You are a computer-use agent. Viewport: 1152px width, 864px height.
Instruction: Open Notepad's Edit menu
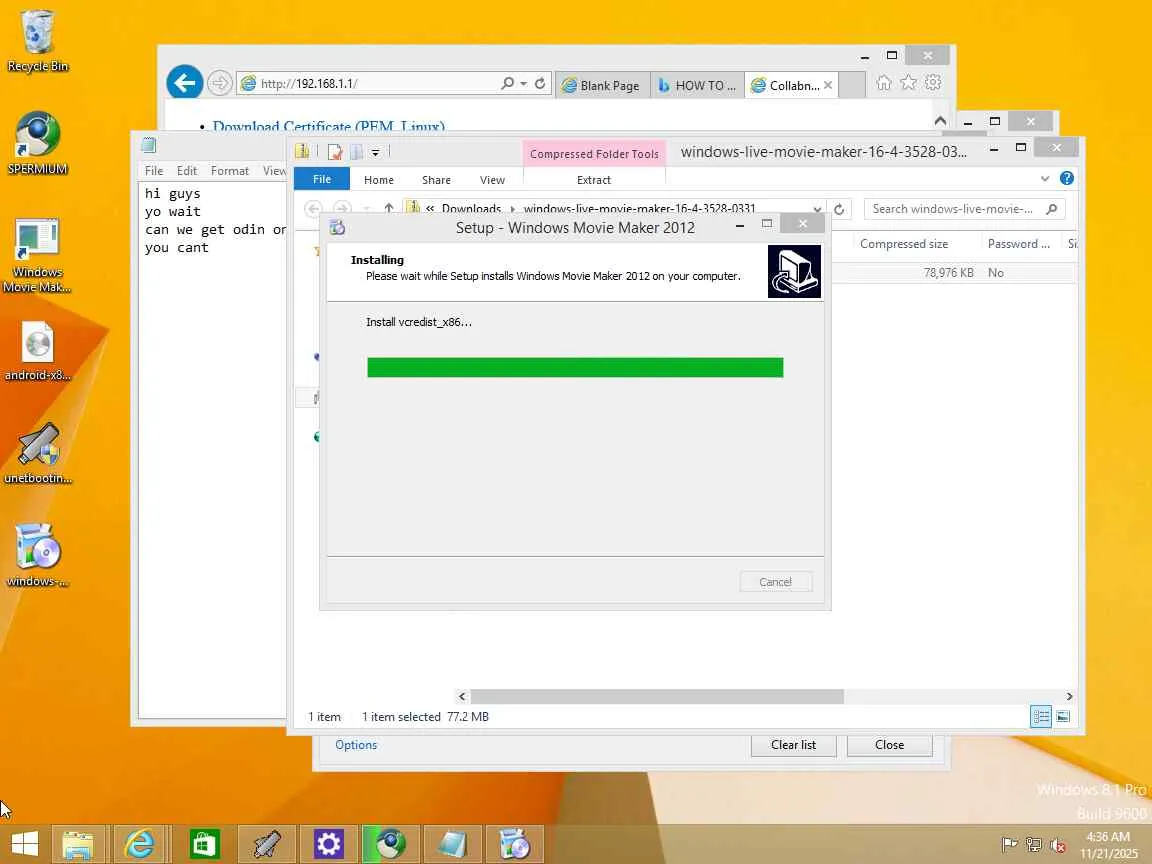(187, 170)
